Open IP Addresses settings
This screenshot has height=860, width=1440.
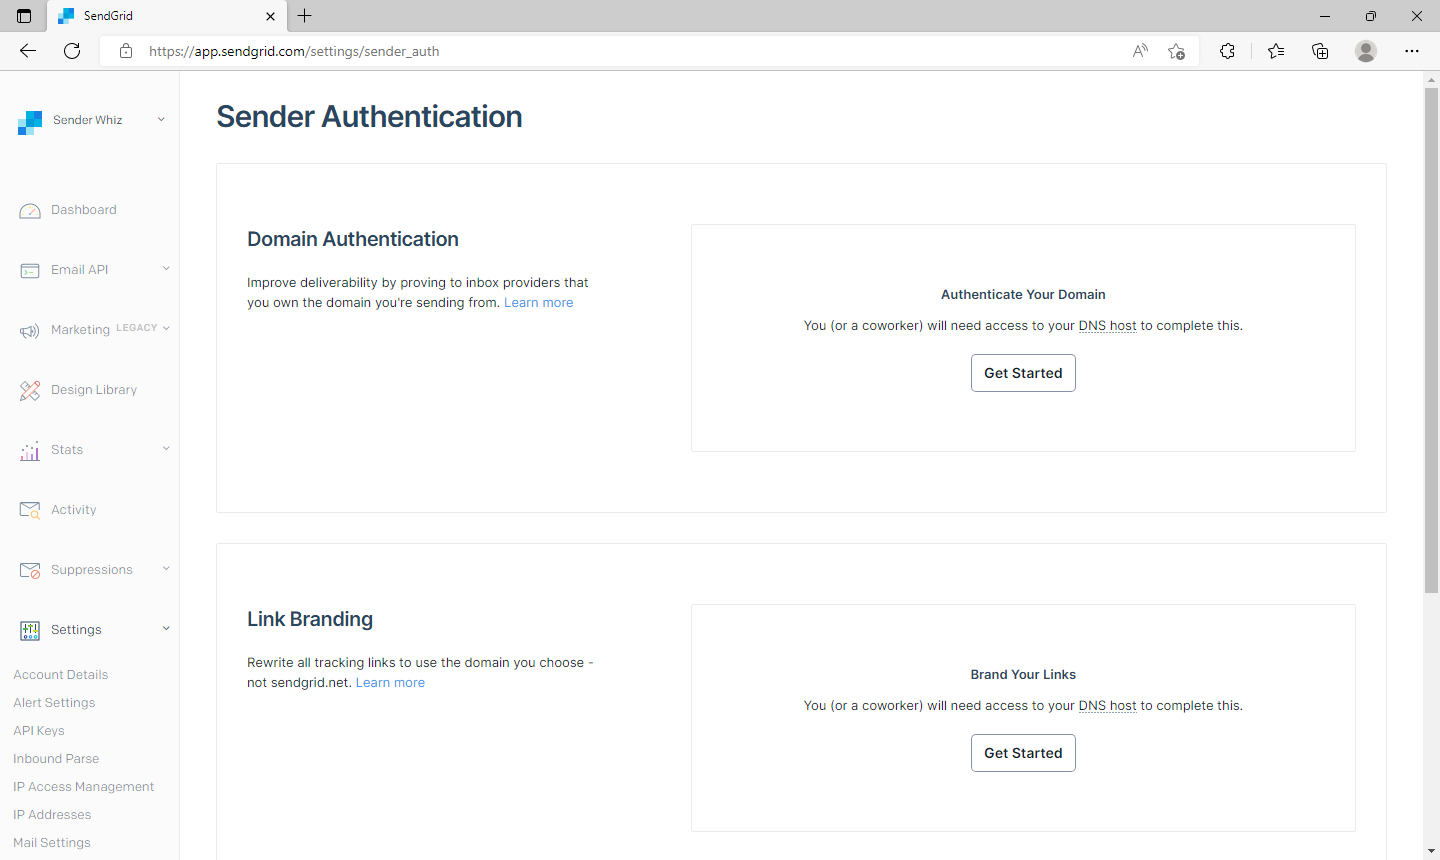coord(52,815)
